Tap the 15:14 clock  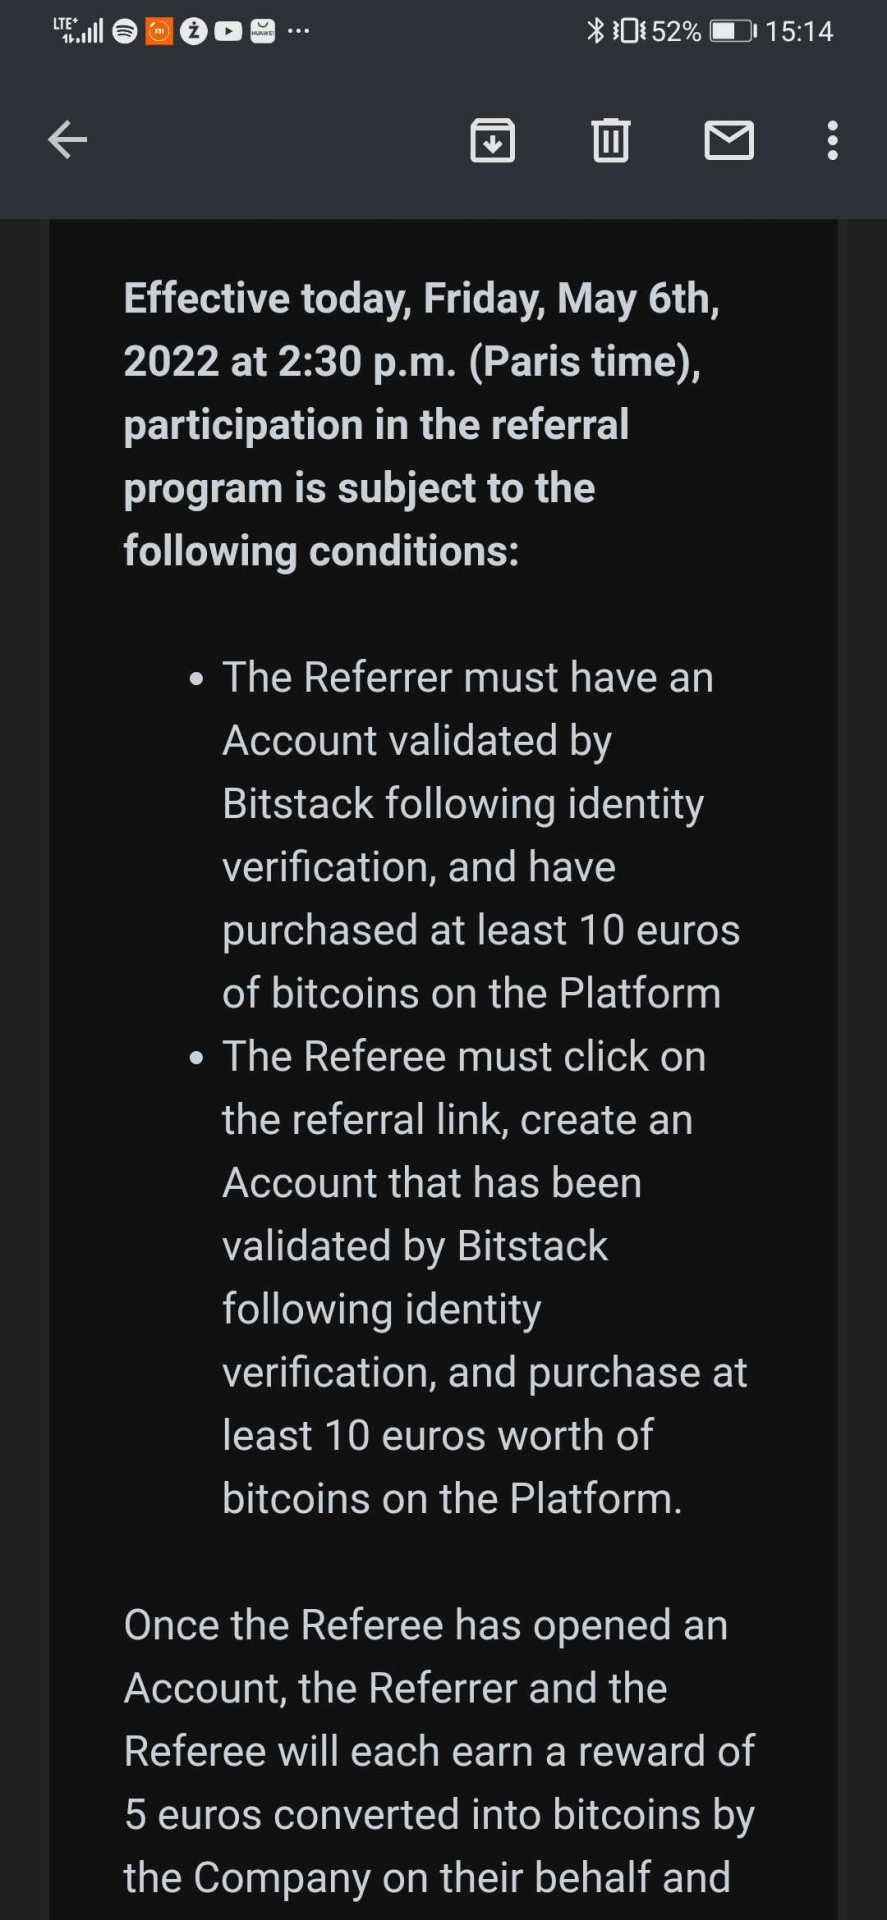coord(799,31)
